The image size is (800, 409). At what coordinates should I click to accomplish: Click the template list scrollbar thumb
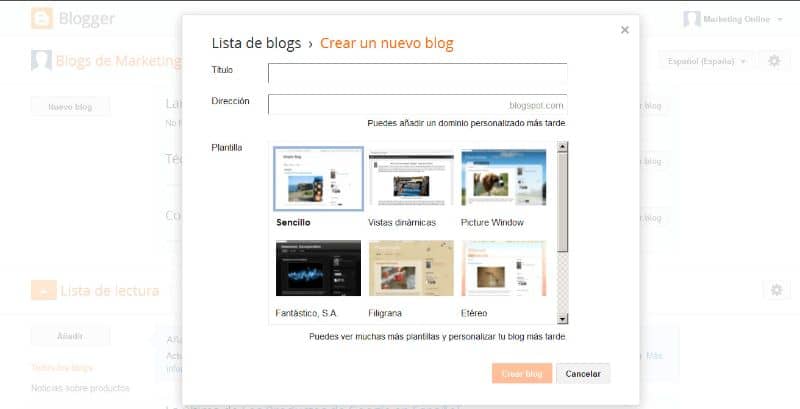562,202
